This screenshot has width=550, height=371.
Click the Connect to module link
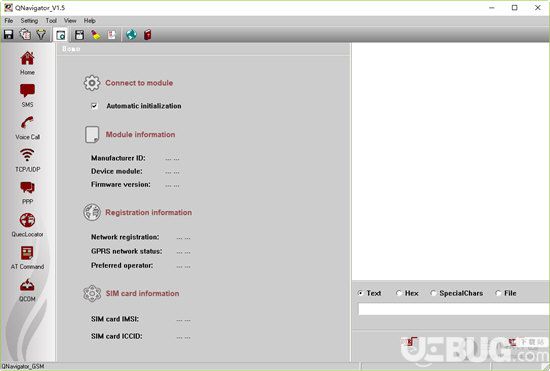(x=139, y=83)
